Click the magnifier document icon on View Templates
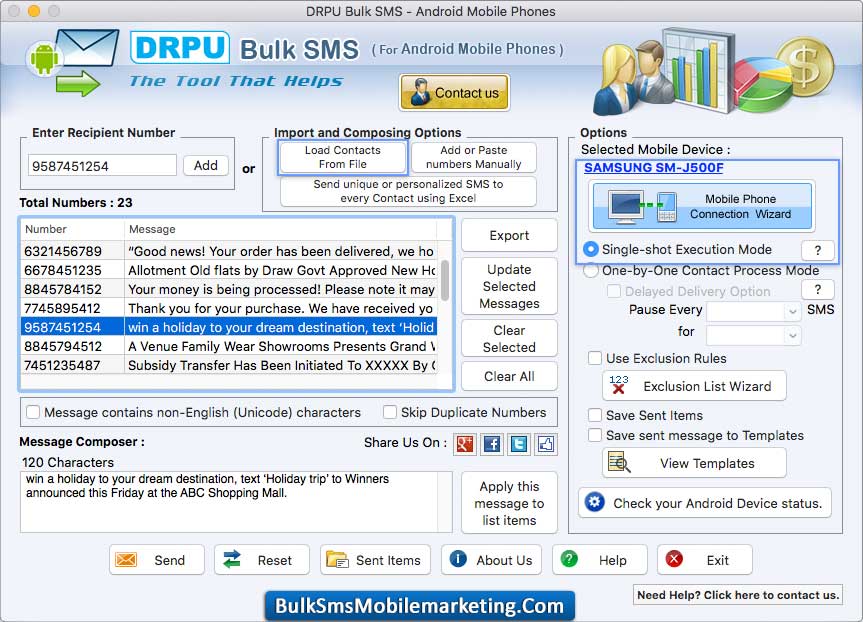The image size is (863, 622). (619, 463)
